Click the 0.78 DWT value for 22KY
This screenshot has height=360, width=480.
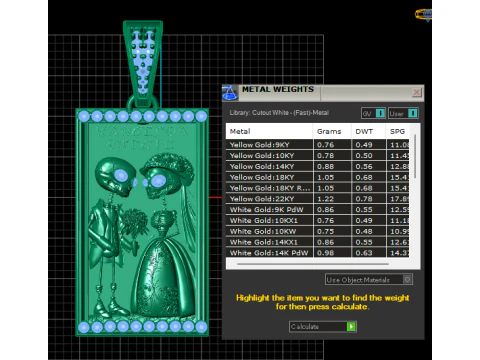[x=364, y=199]
